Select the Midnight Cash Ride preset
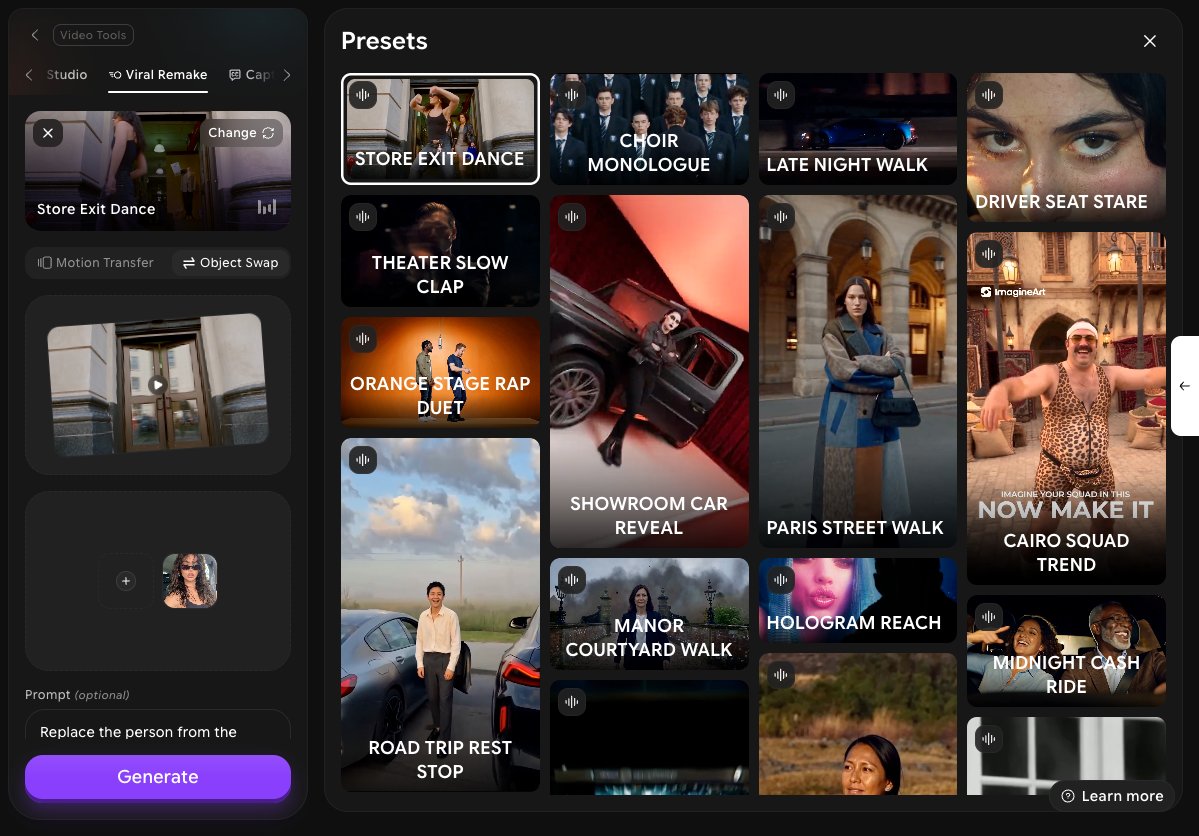The width and height of the screenshot is (1199, 836). pyautogui.click(x=1066, y=651)
